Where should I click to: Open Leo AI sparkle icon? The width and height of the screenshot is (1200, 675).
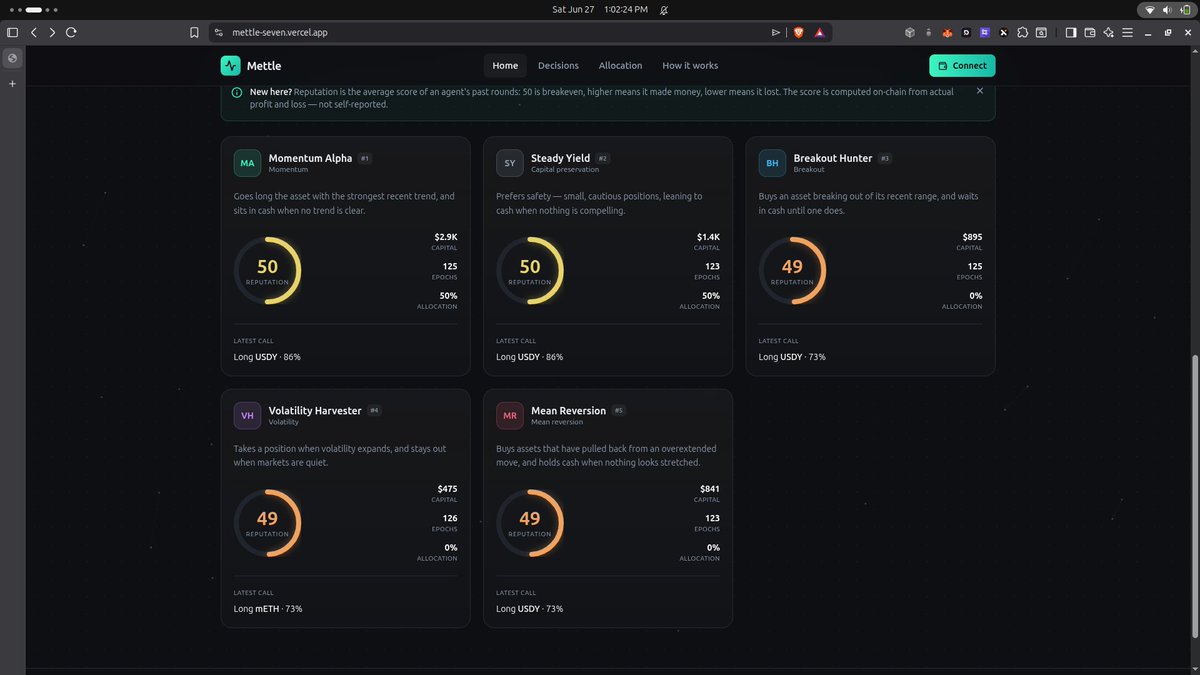(x=1109, y=32)
